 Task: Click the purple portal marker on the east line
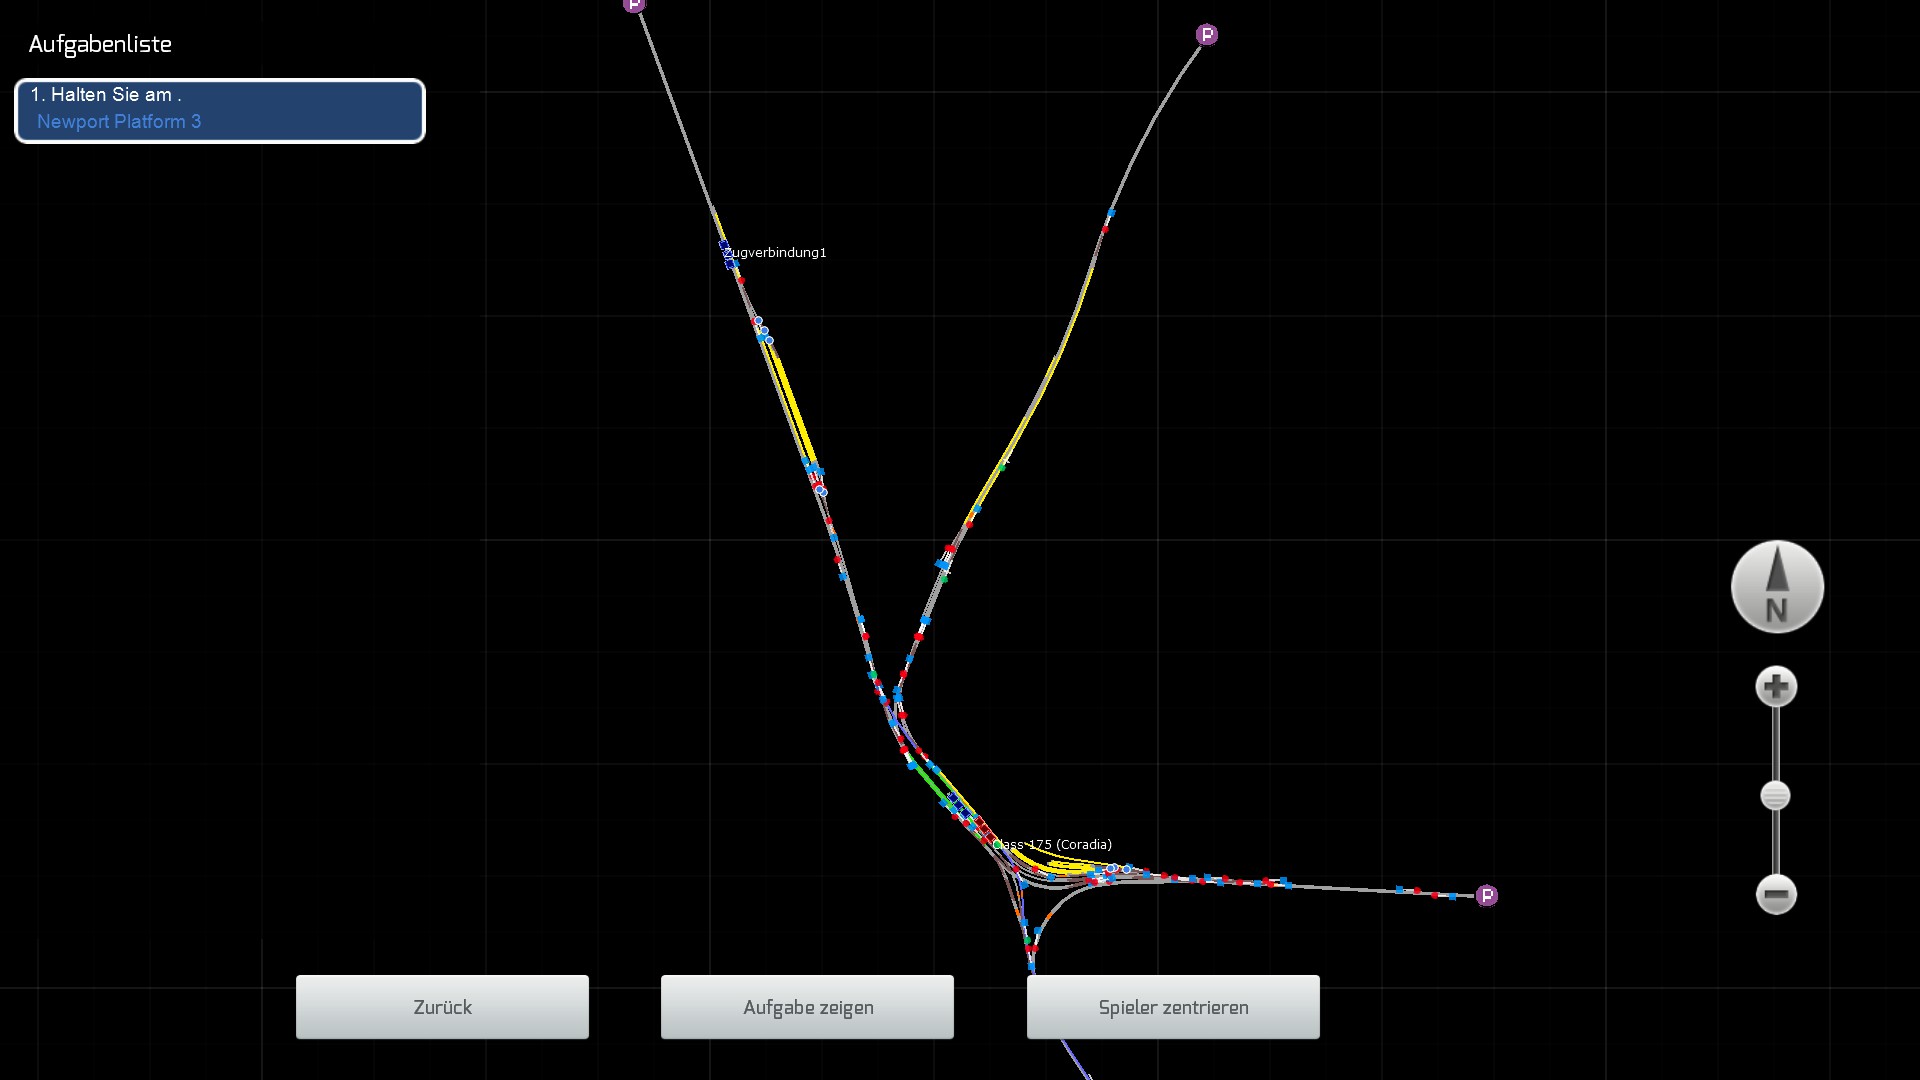(1487, 895)
